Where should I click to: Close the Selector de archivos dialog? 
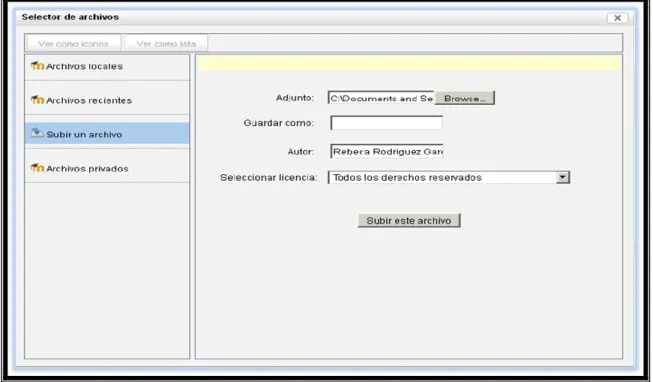click(618, 17)
